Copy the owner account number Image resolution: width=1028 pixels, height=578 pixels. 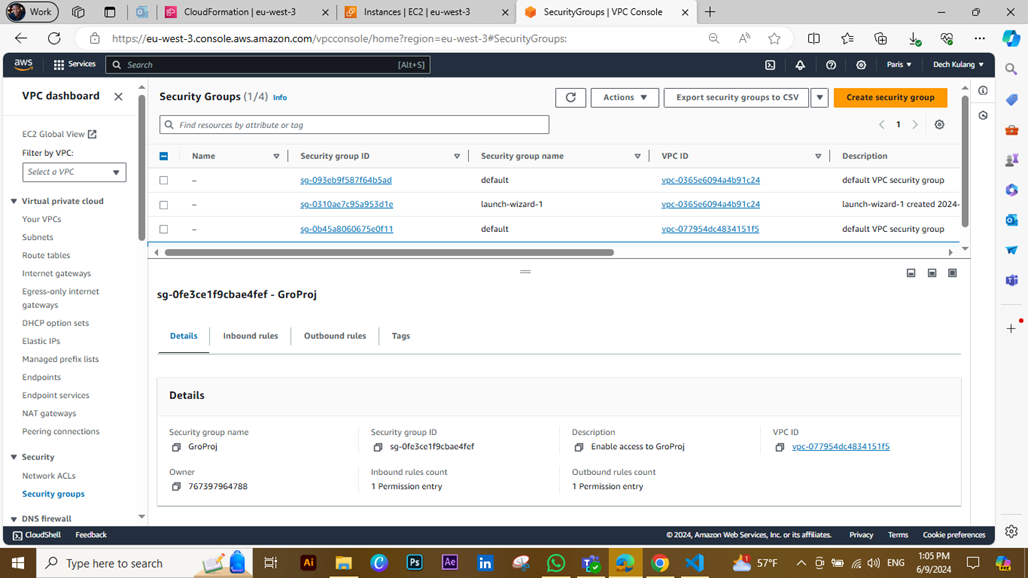coord(176,486)
